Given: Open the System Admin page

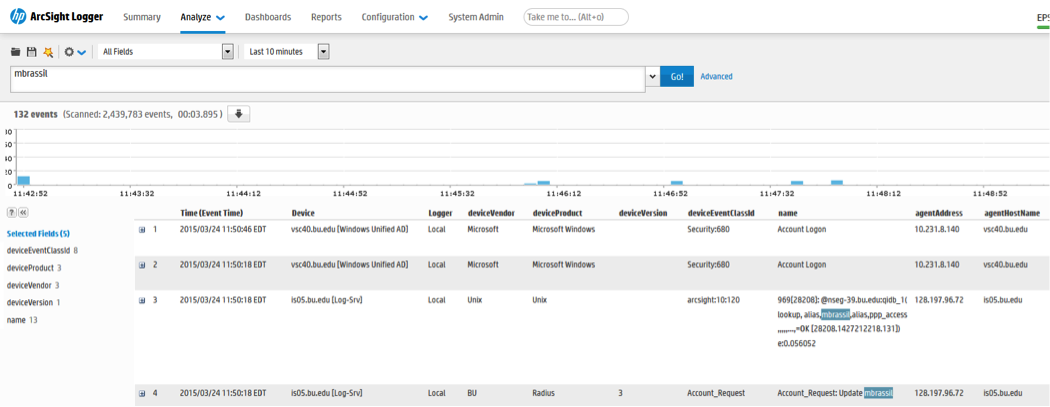Looking at the screenshot, I should tap(476, 17).
